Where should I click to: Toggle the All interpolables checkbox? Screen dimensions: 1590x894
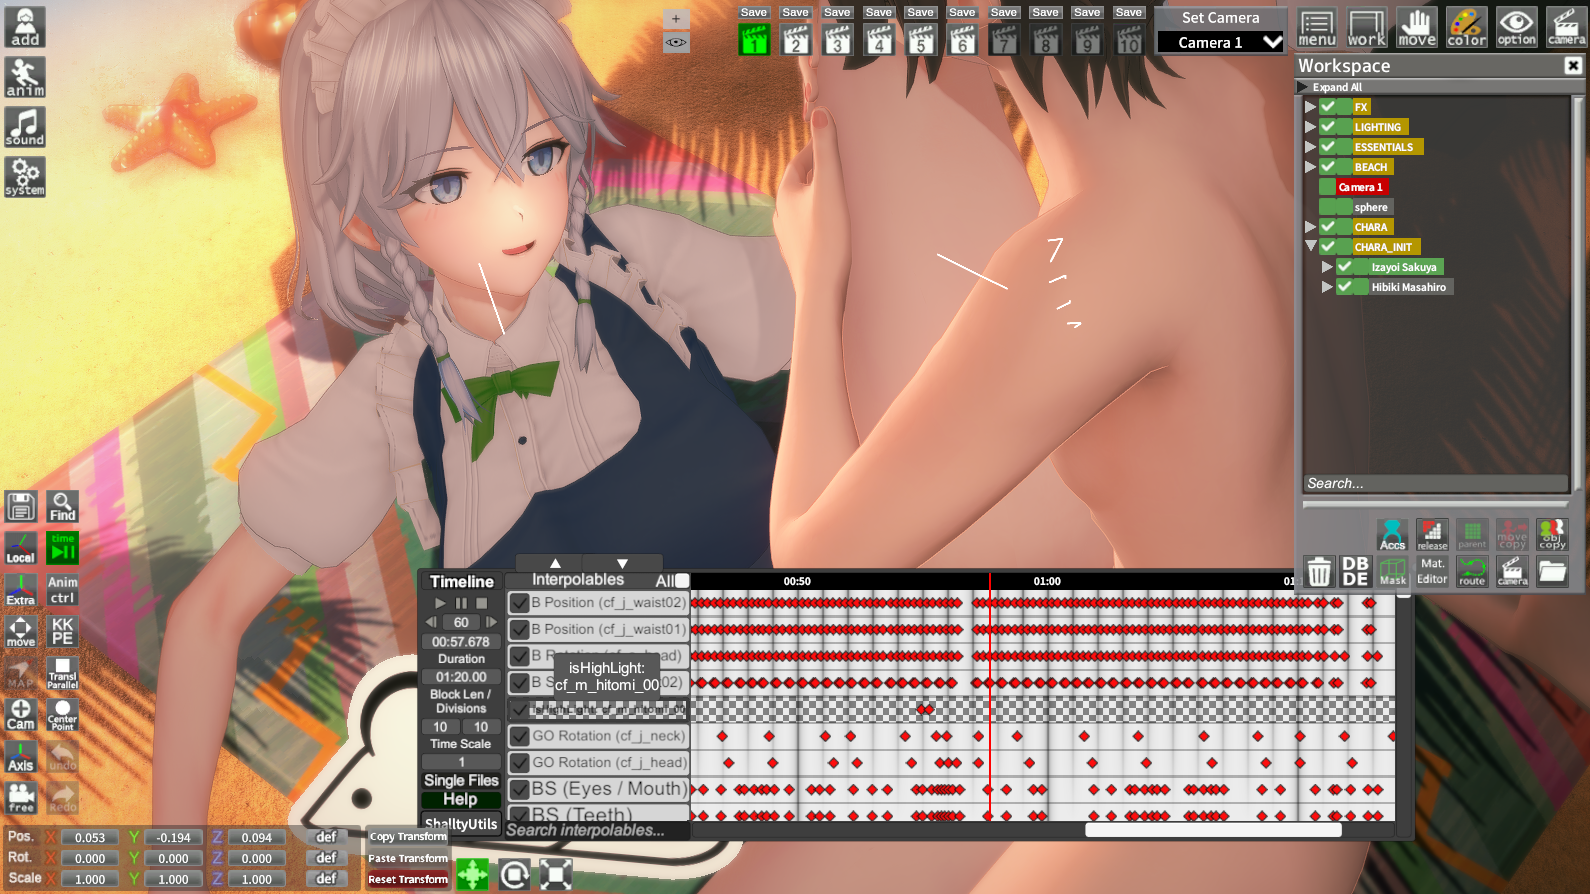coord(682,581)
